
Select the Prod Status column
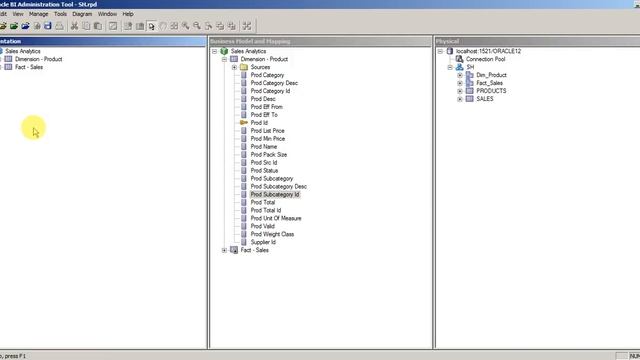(264, 170)
